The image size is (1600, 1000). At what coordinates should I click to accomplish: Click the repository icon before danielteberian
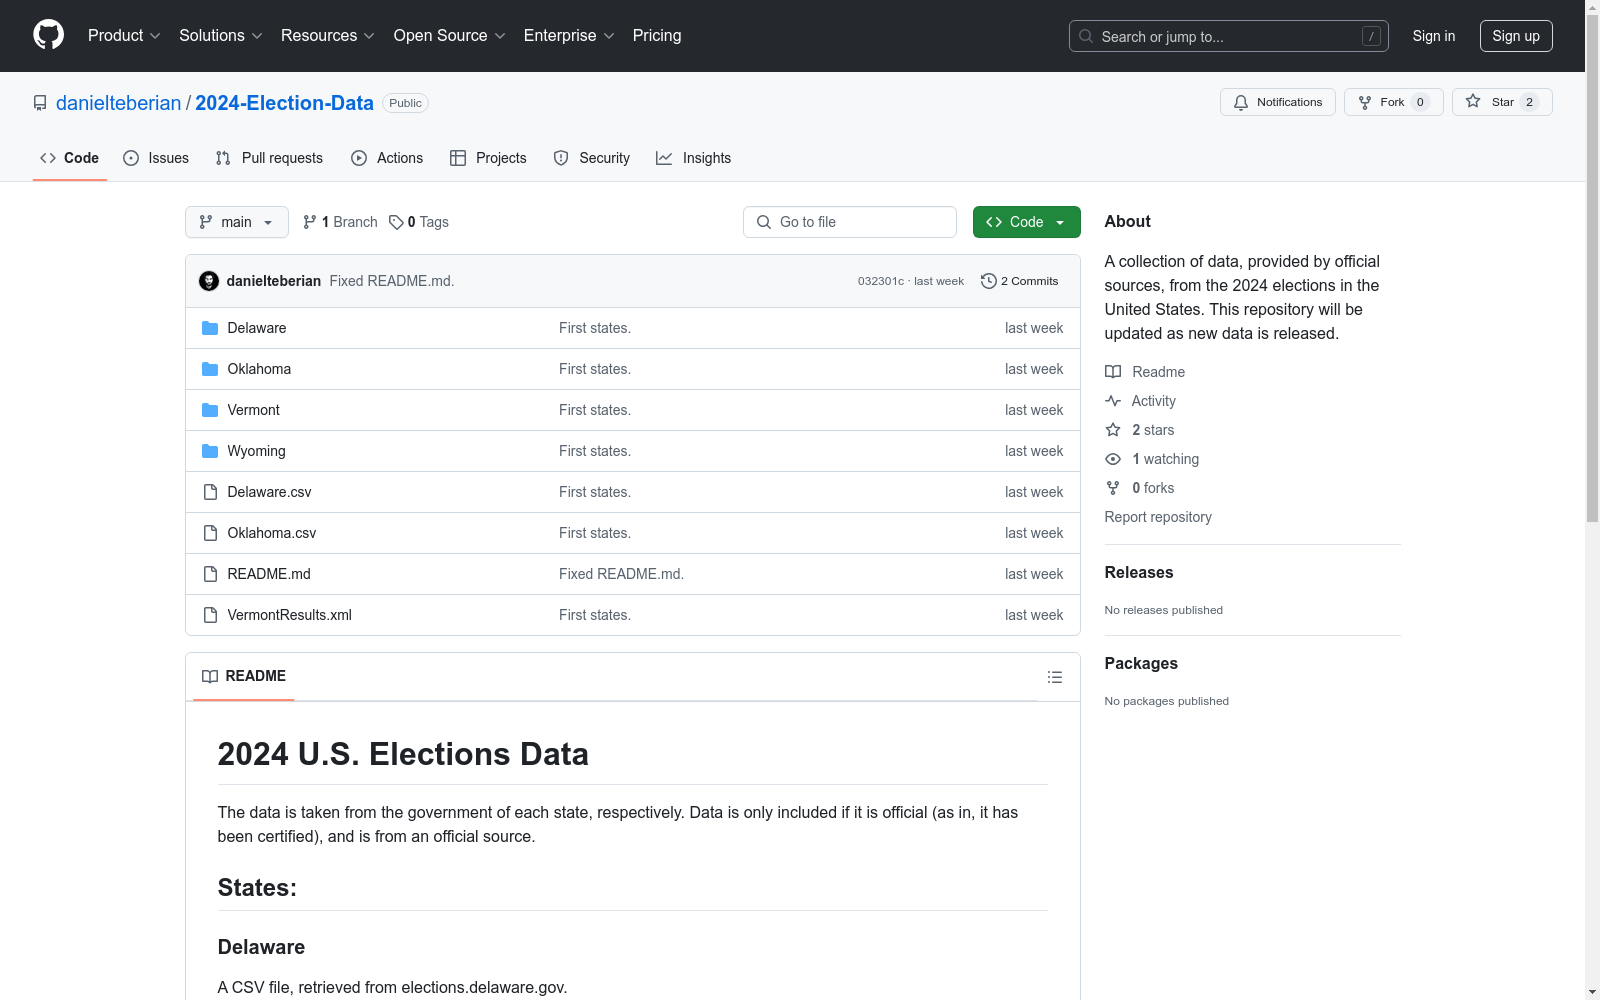pyautogui.click(x=40, y=103)
